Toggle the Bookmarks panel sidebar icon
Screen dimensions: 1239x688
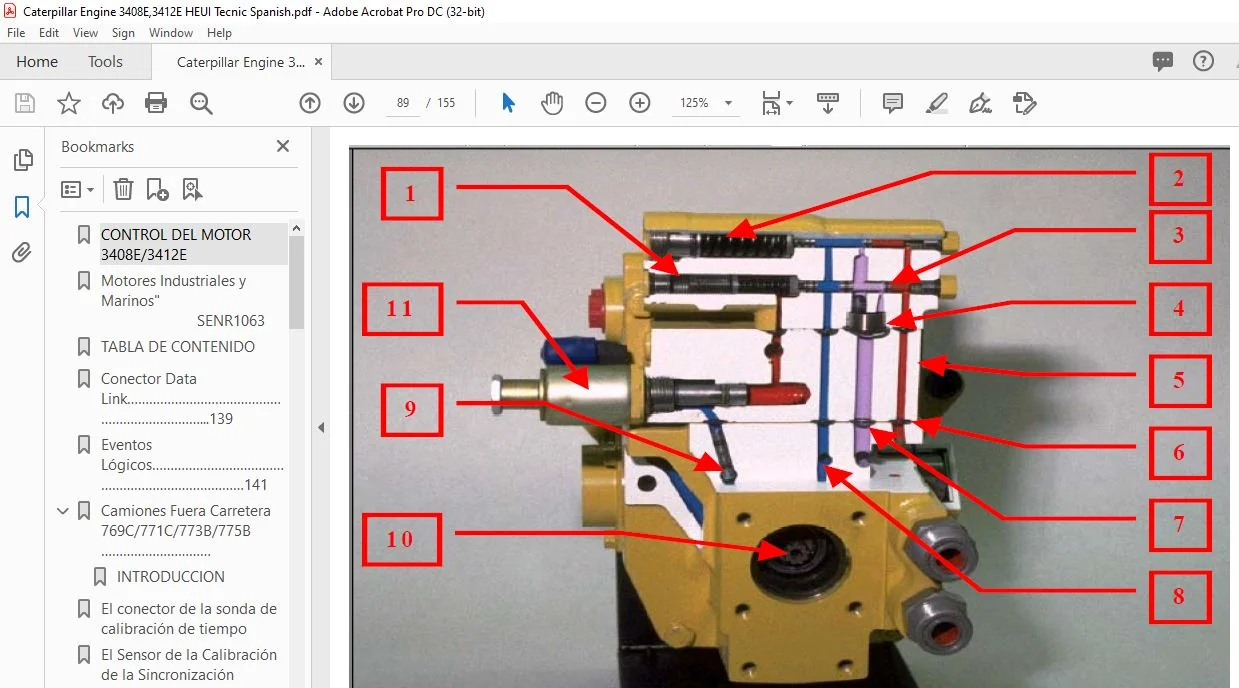coord(22,207)
